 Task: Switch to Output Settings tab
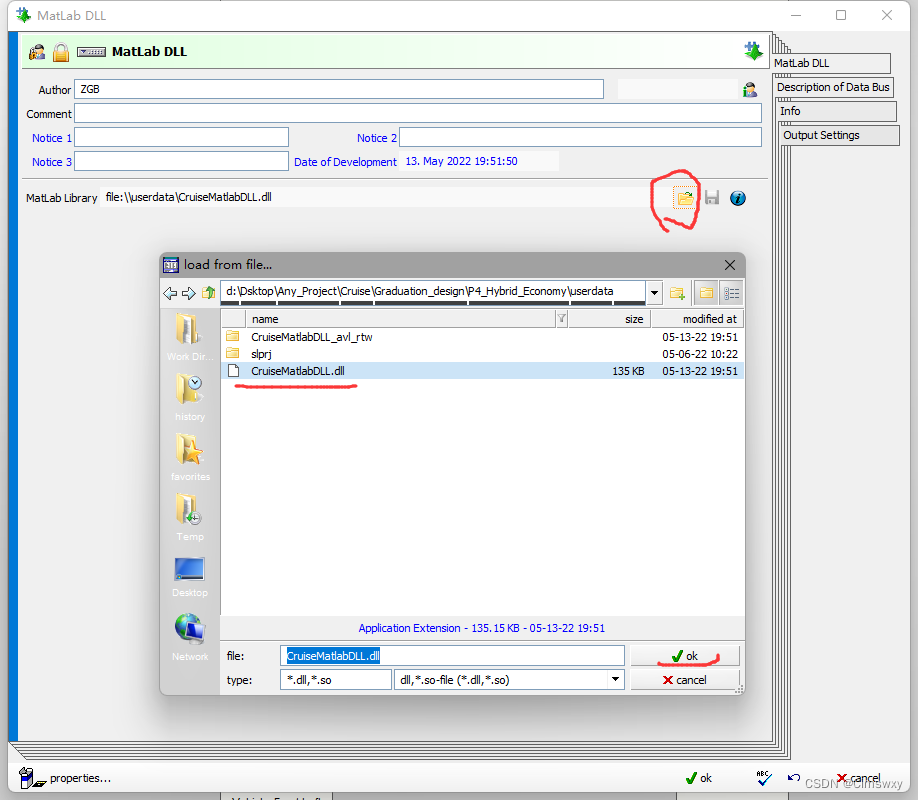pyautogui.click(x=840, y=135)
